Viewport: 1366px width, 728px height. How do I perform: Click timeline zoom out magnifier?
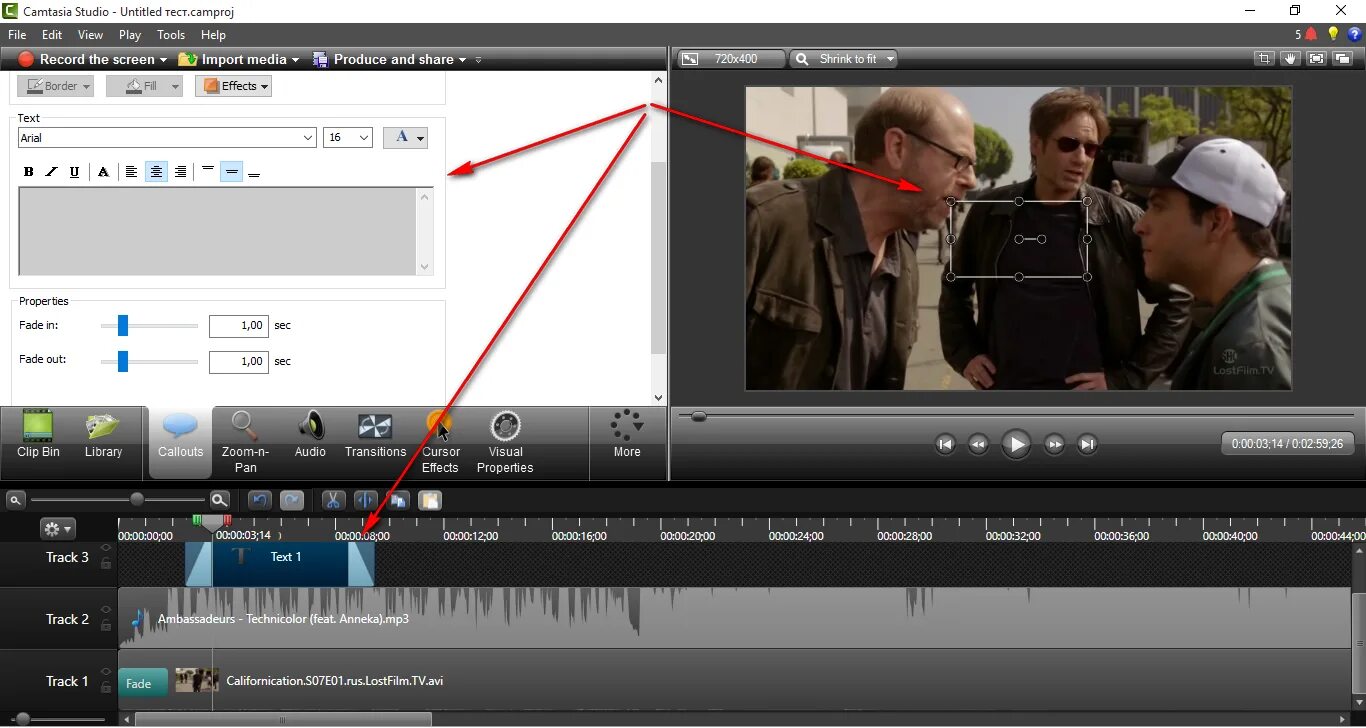[16, 500]
